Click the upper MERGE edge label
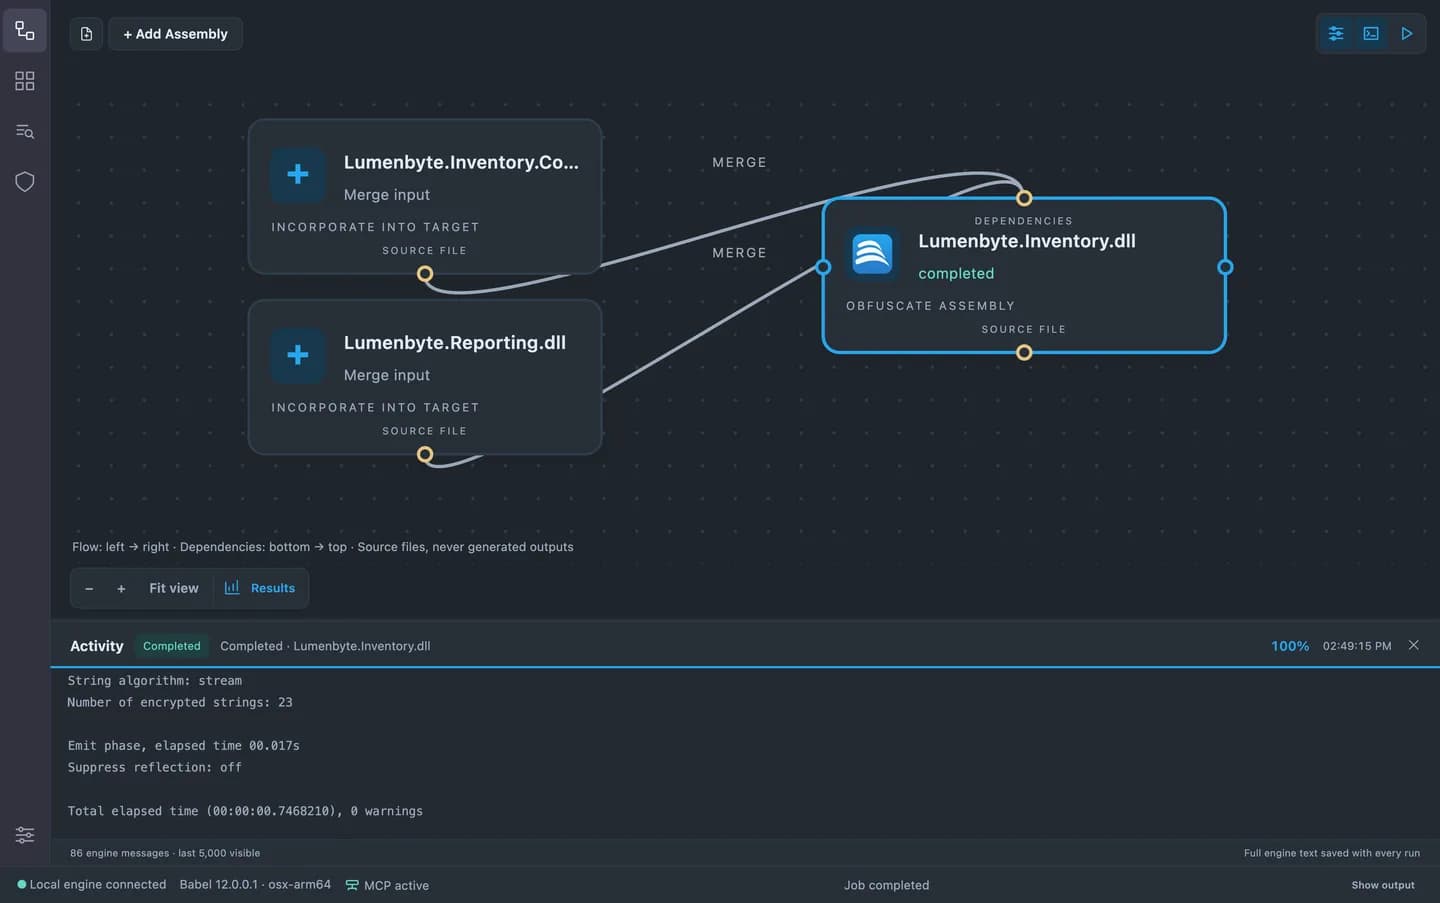Viewport: 1440px width, 903px height. [739, 162]
